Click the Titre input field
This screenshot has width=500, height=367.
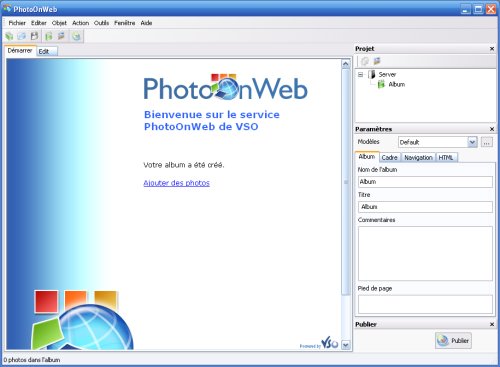point(425,207)
